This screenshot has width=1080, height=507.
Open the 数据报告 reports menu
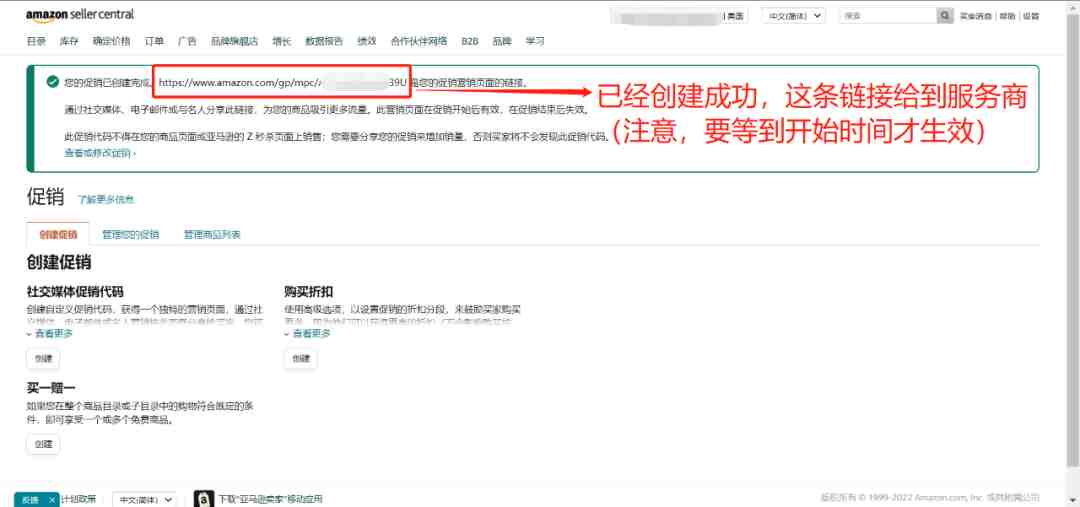point(324,41)
